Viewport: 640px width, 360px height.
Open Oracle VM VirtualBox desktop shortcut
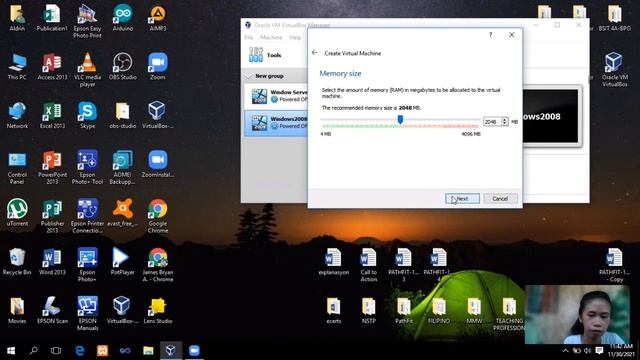coord(615,70)
